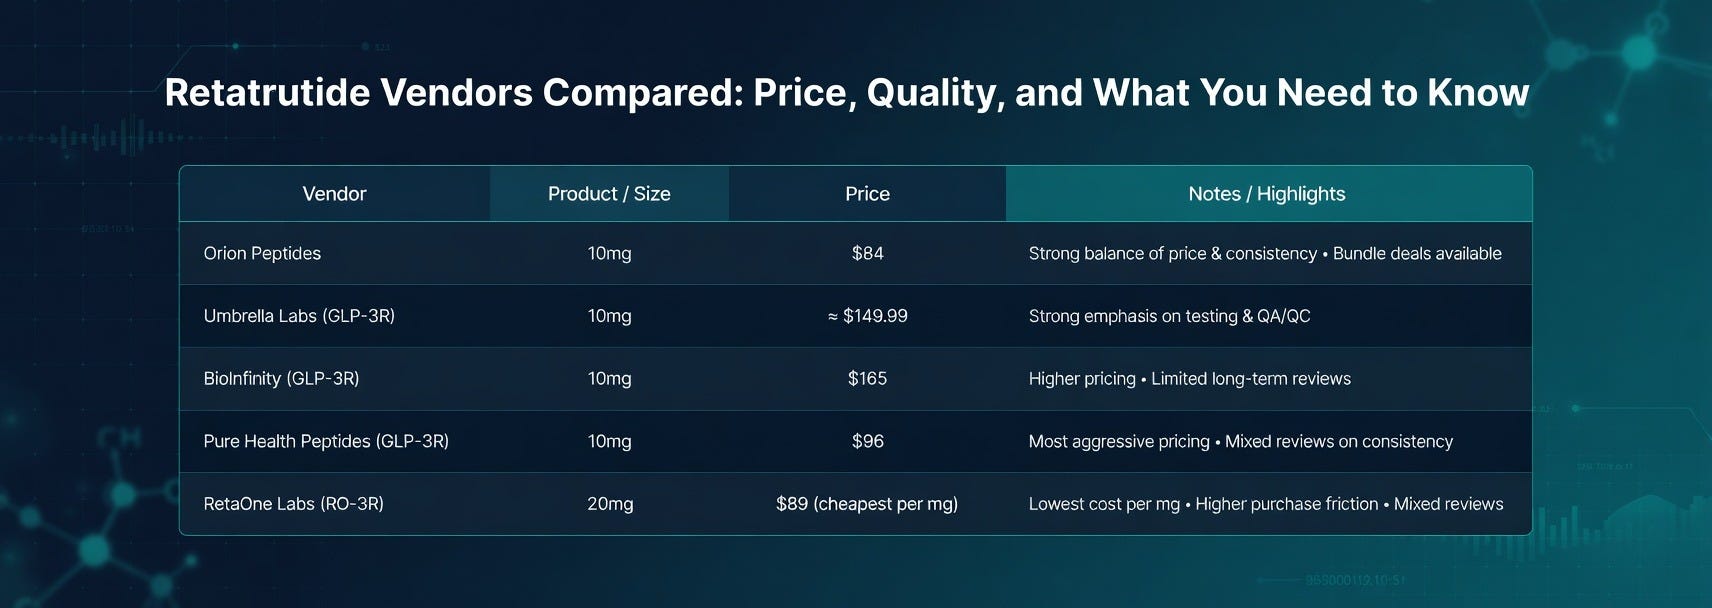Click RetaOne Labs (RO-3R) vendor name
This screenshot has height=608, width=1712.
293,504
